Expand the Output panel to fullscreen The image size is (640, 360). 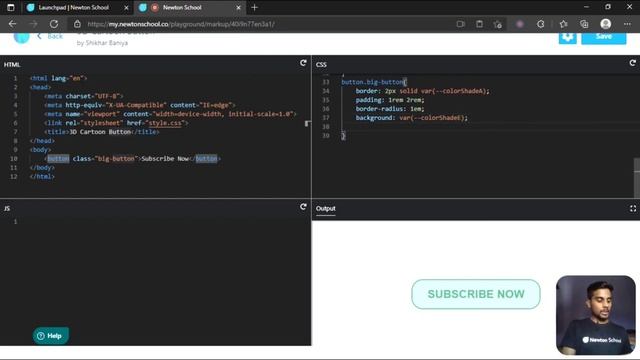633,209
